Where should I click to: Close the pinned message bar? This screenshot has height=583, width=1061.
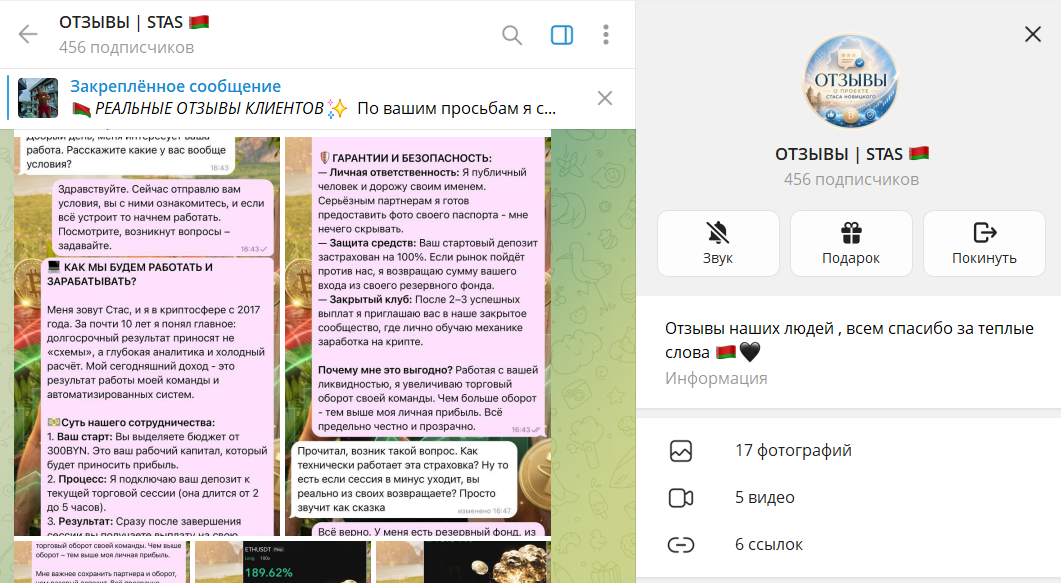(x=605, y=98)
